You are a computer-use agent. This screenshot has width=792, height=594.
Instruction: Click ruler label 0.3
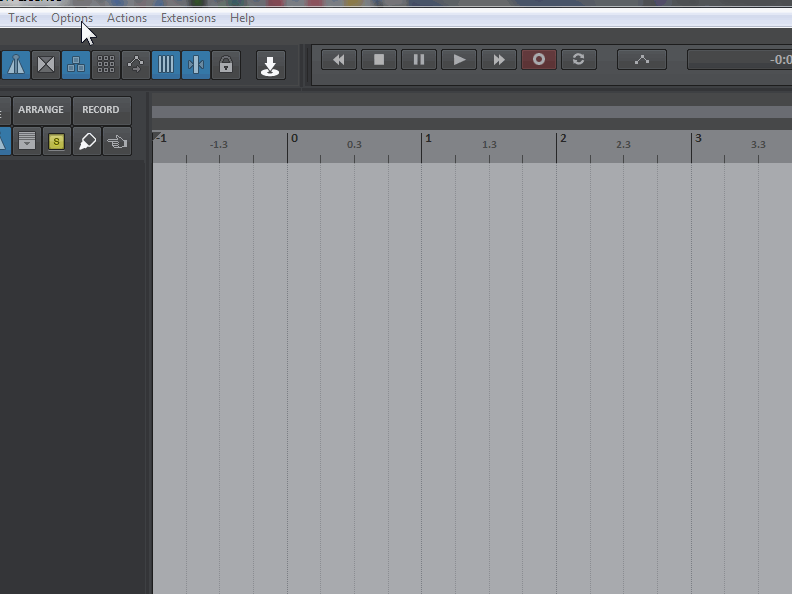(354, 144)
